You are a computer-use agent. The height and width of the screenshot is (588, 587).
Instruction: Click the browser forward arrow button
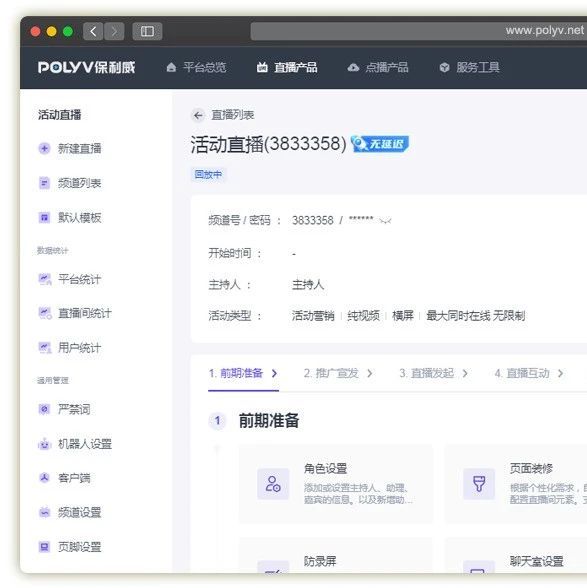tap(114, 31)
